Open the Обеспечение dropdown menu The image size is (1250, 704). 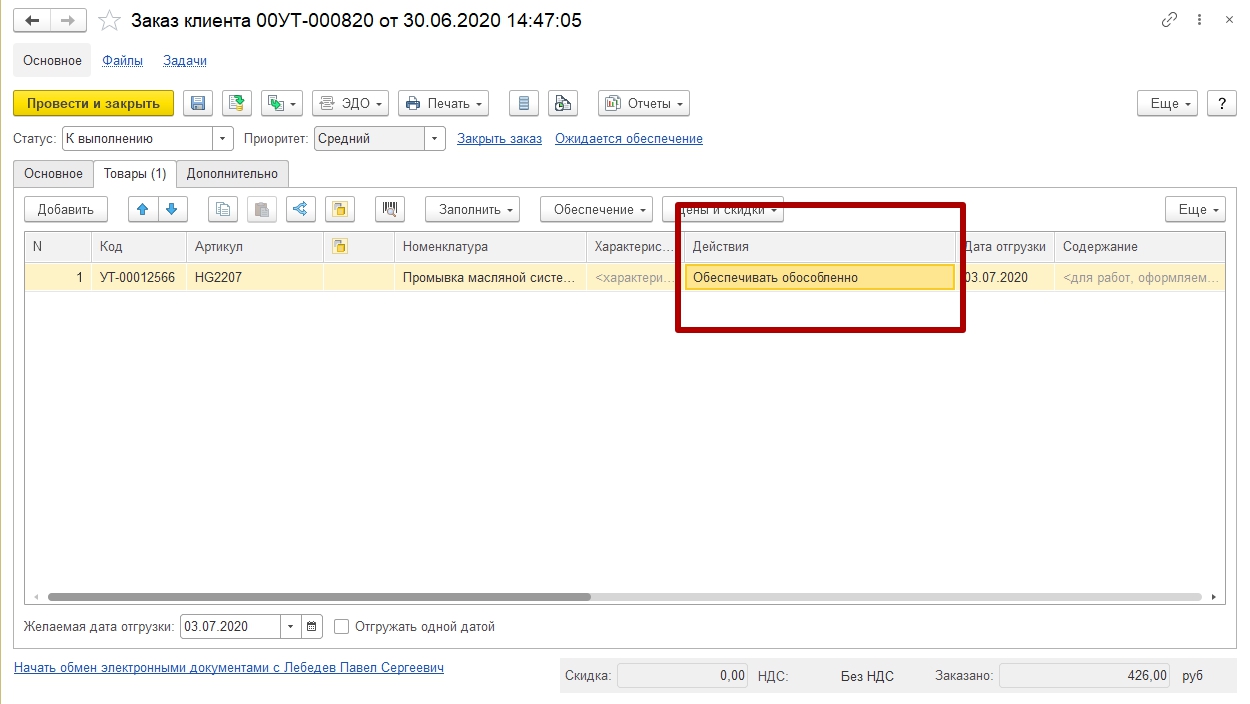596,209
